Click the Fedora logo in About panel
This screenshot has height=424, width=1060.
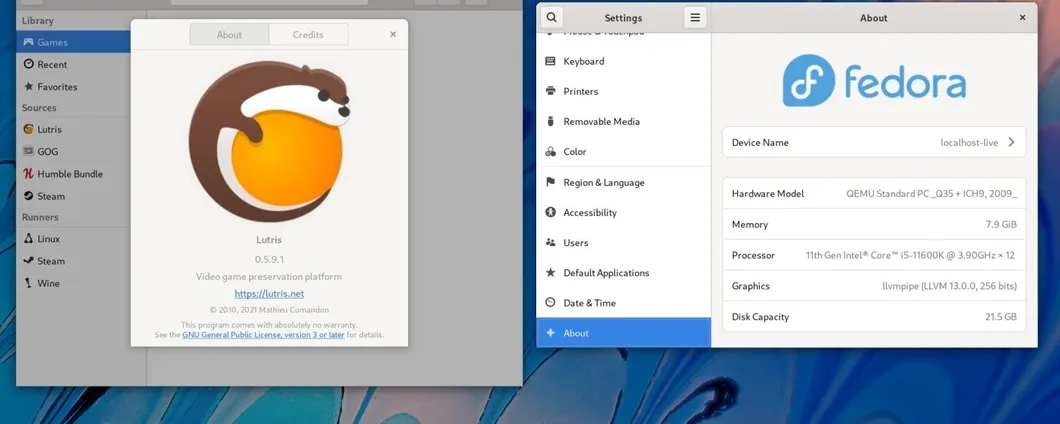(x=874, y=80)
